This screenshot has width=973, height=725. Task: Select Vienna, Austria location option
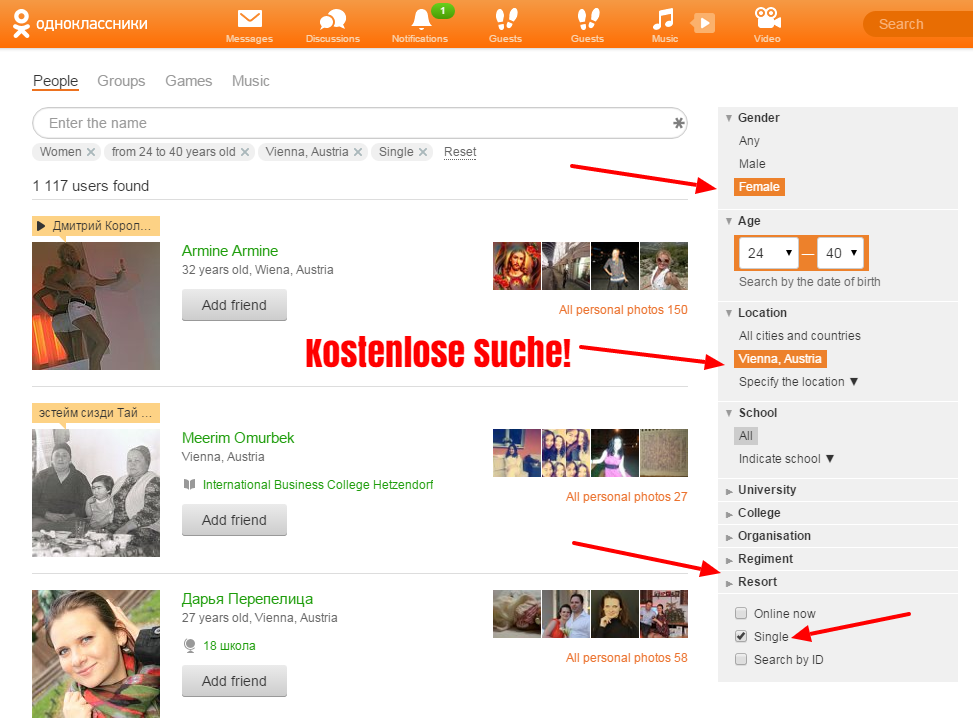(780, 359)
